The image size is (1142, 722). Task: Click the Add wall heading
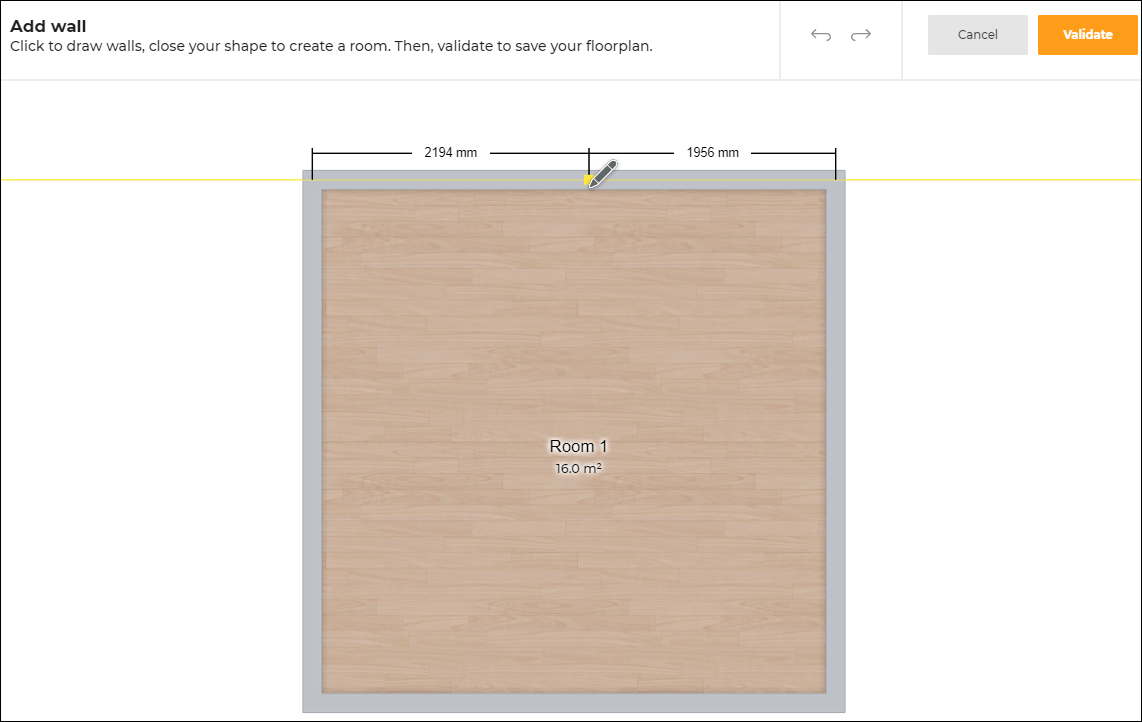pyautogui.click(x=48, y=26)
